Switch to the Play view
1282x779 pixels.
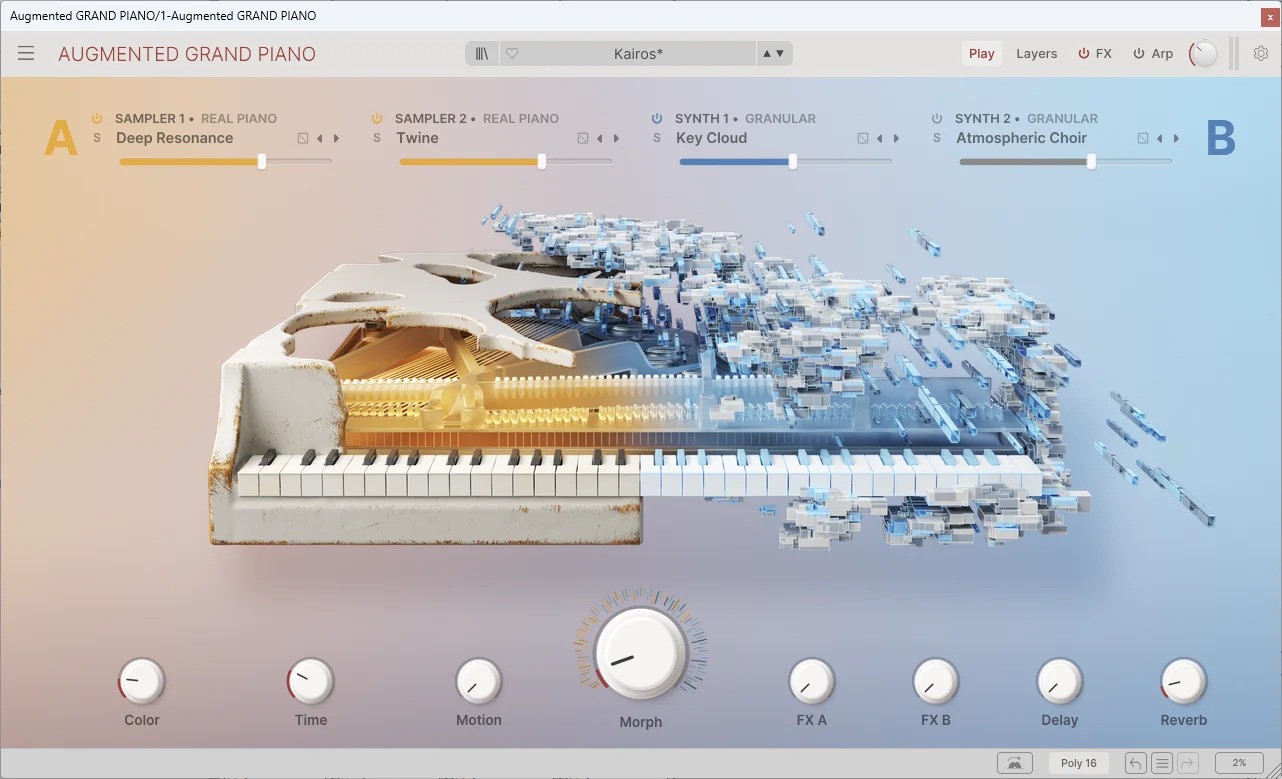click(982, 54)
